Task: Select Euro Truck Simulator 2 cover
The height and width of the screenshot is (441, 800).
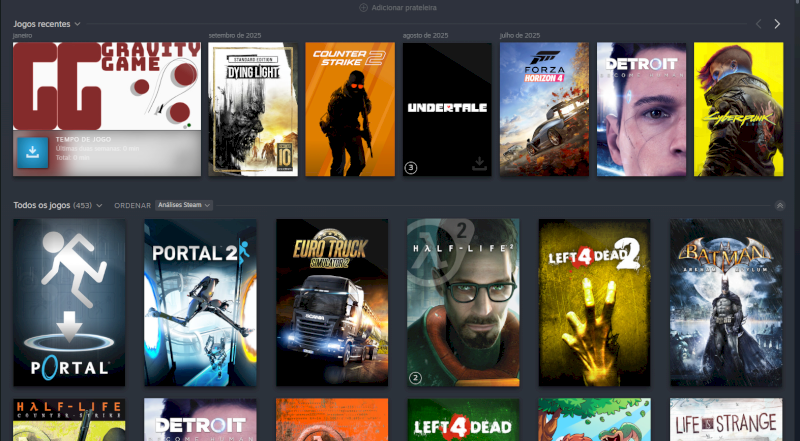Action: [x=332, y=302]
